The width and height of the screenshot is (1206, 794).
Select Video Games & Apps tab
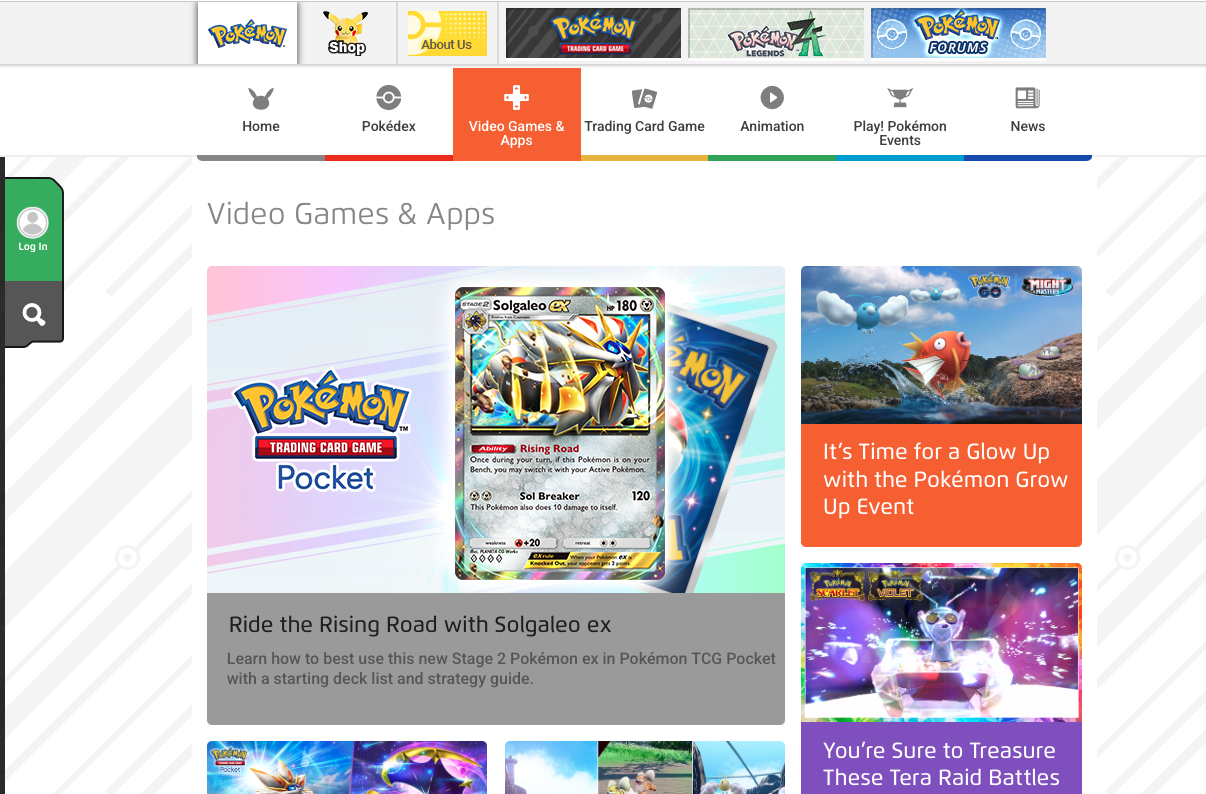click(517, 114)
